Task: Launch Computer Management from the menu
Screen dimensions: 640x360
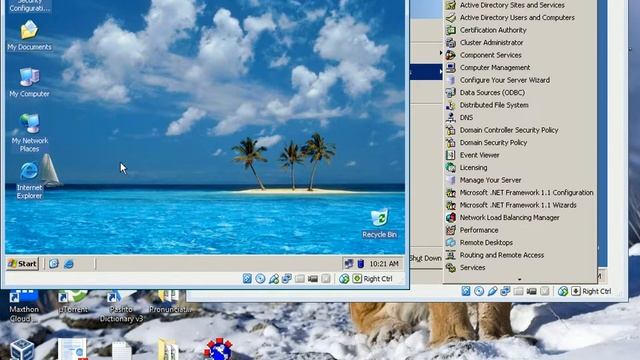Action: (520, 68)
